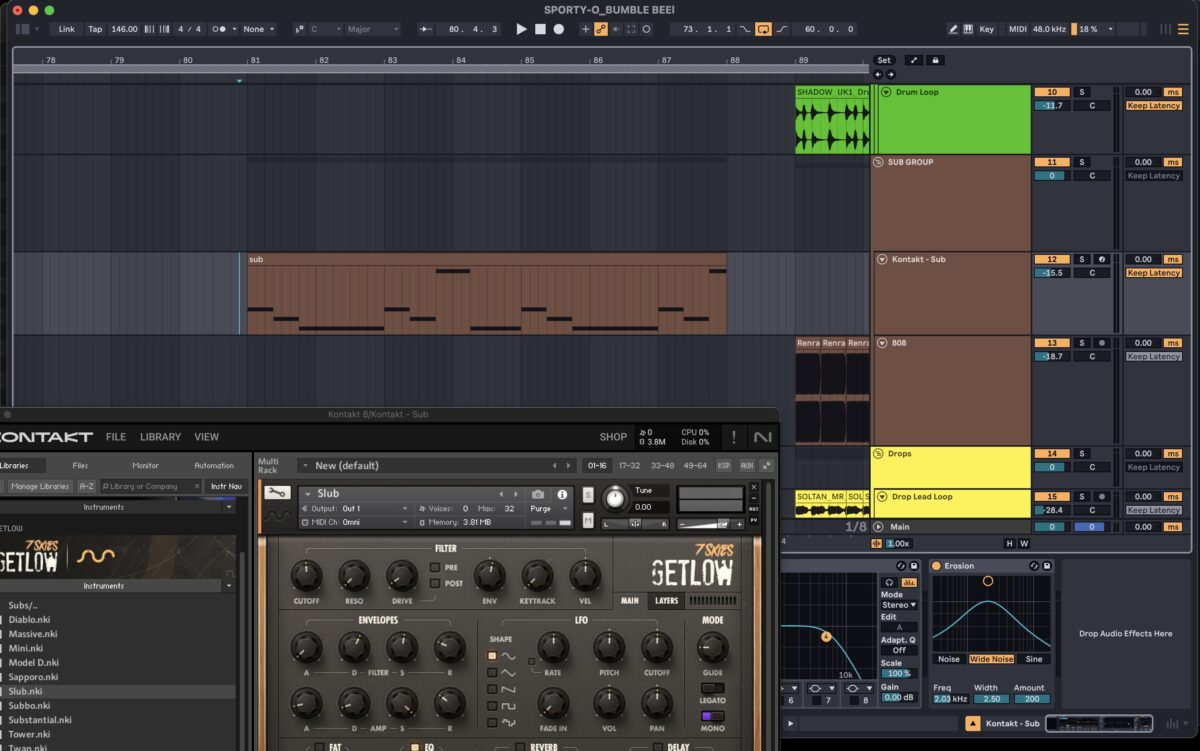Toggle track activator 13 on 808
The width and height of the screenshot is (1200, 751).
1051,343
